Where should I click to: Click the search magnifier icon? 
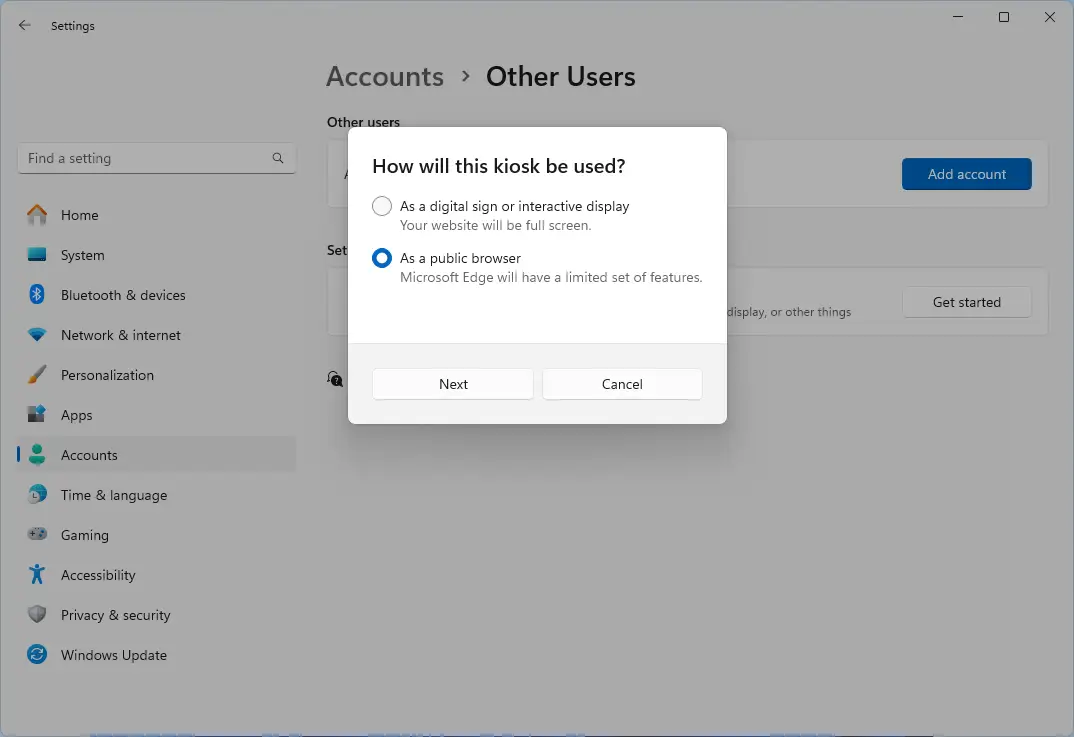pyautogui.click(x=277, y=158)
